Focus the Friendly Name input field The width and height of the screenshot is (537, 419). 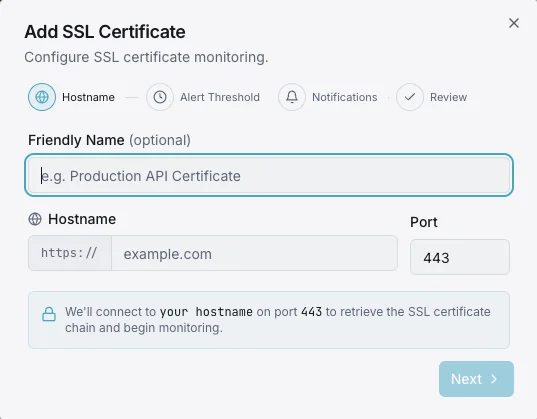[269, 175]
